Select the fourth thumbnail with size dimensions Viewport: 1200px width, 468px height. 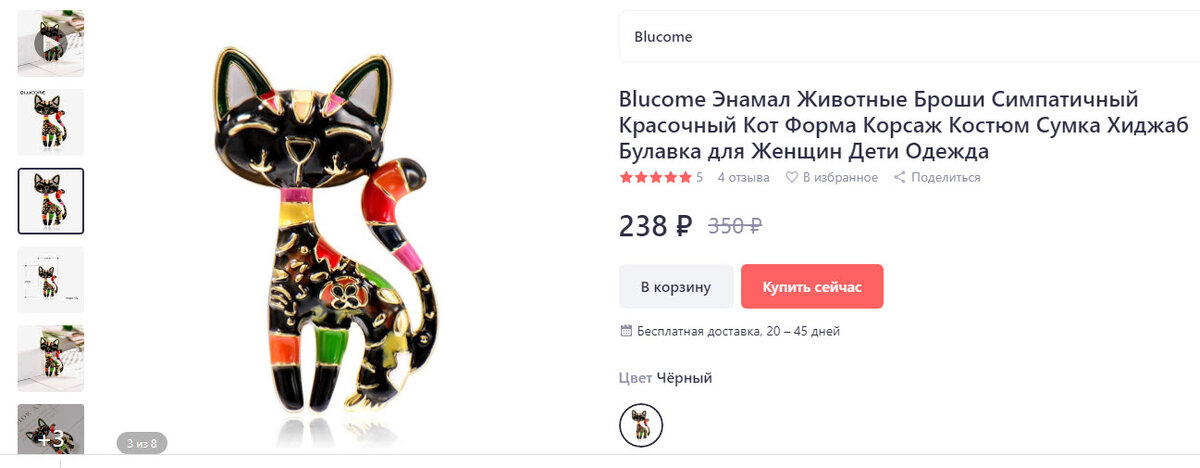tap(50, 279)
